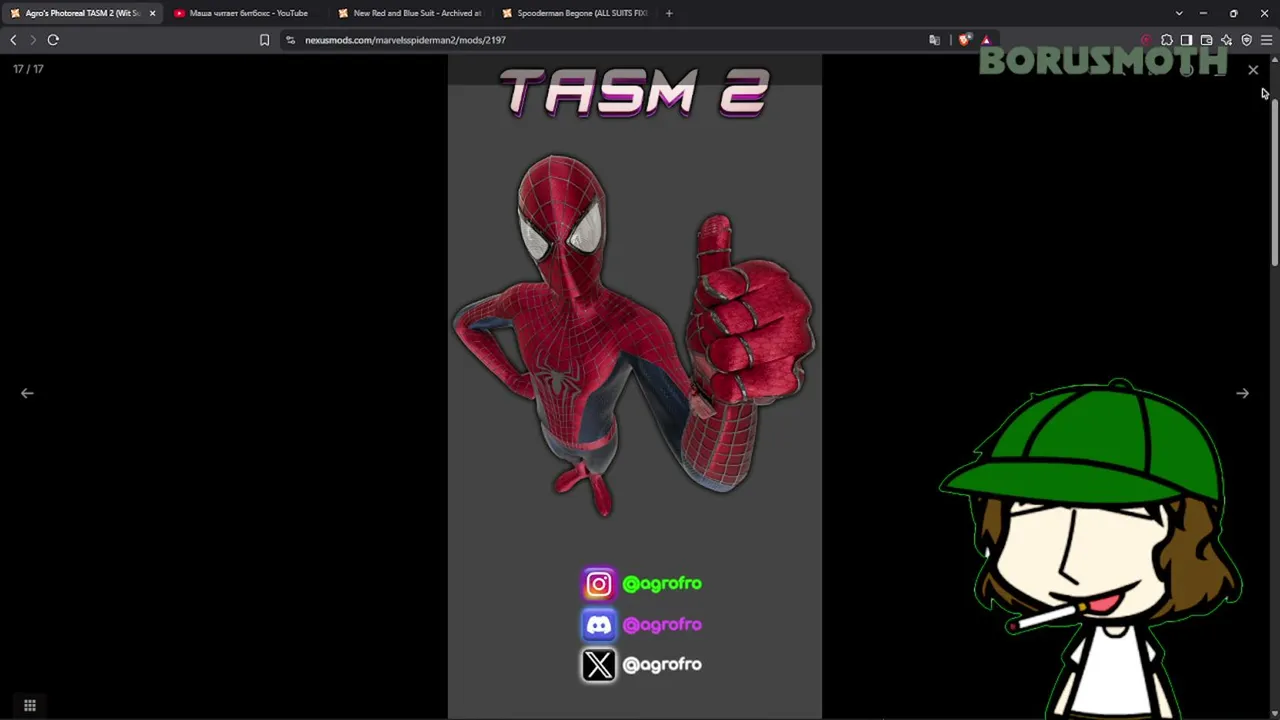1280x720 pixels.
Task: Click the 17 / 17 image counter
Action: (28, 69)
